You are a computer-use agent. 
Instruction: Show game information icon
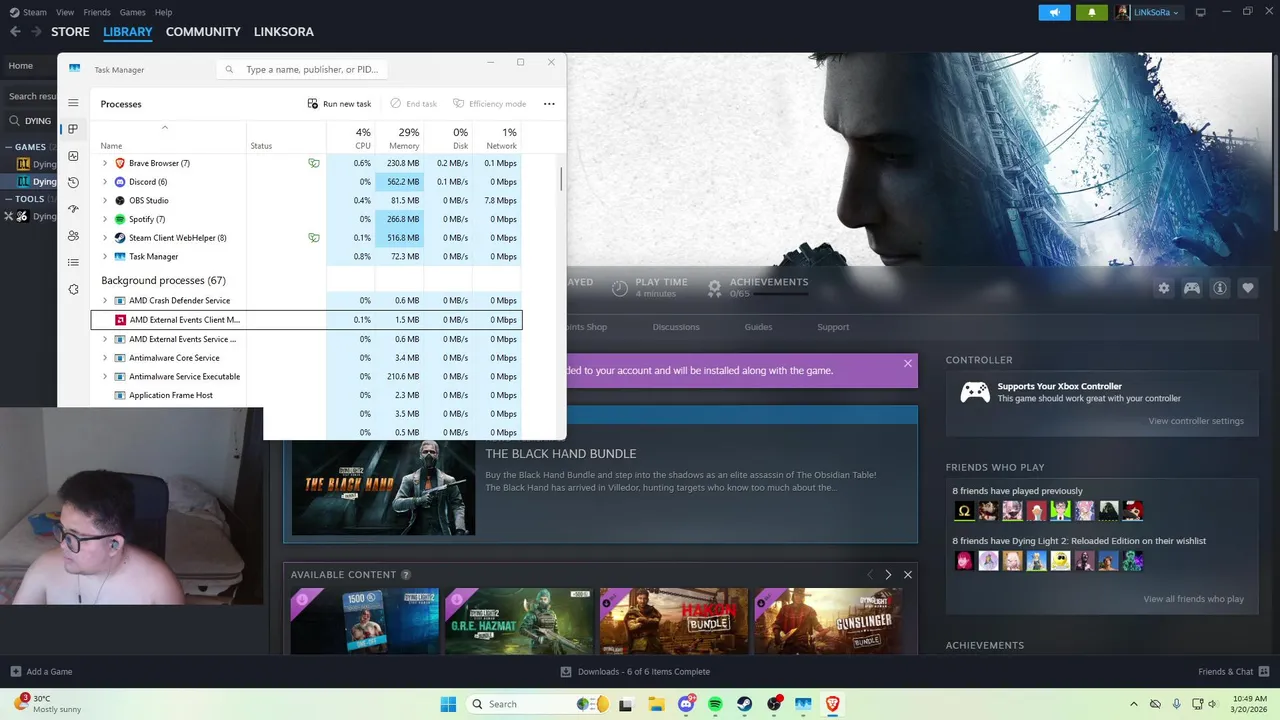click(1220, 288)
